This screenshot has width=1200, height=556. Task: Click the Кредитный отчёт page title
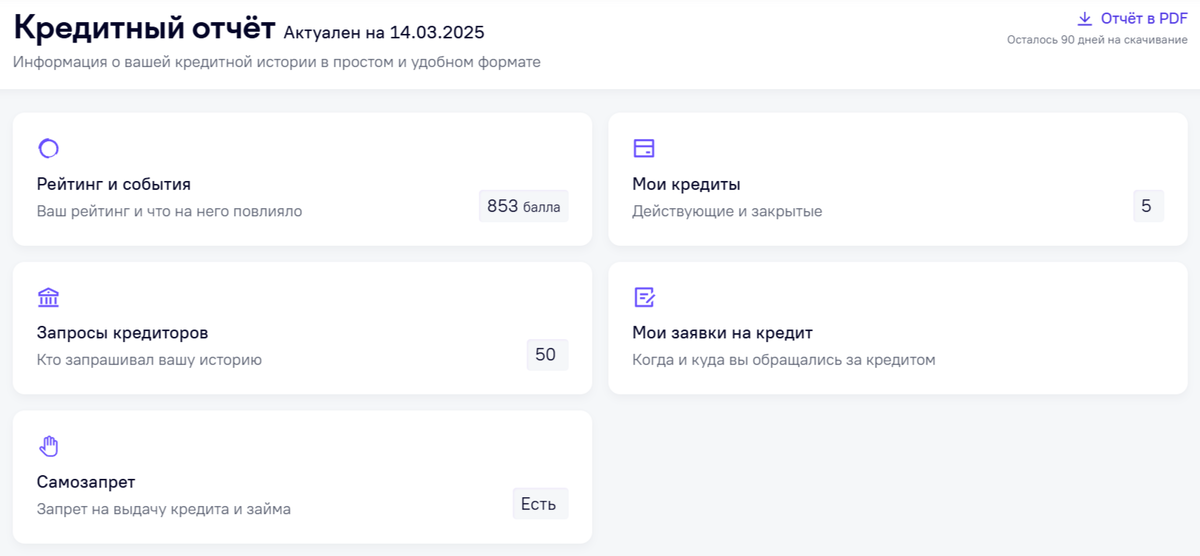pyautogui.click(x=144, y=28)
